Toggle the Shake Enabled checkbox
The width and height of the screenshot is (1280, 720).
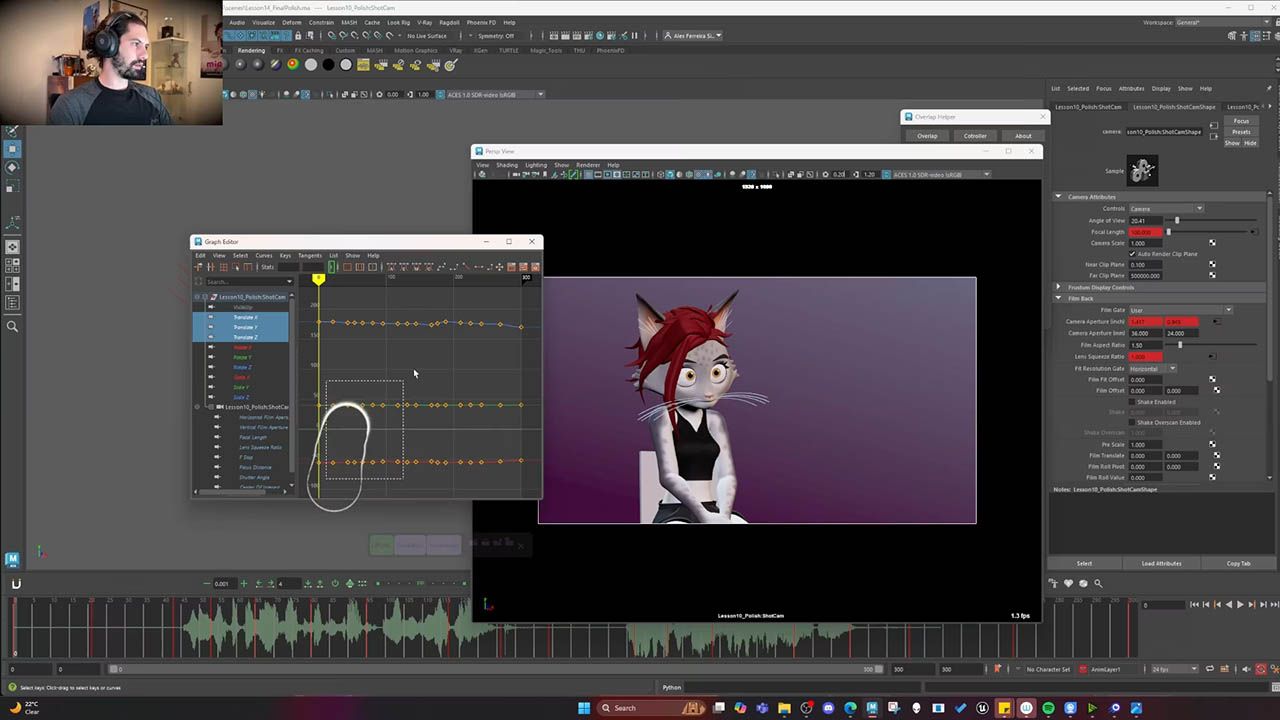pos(1133,402)
